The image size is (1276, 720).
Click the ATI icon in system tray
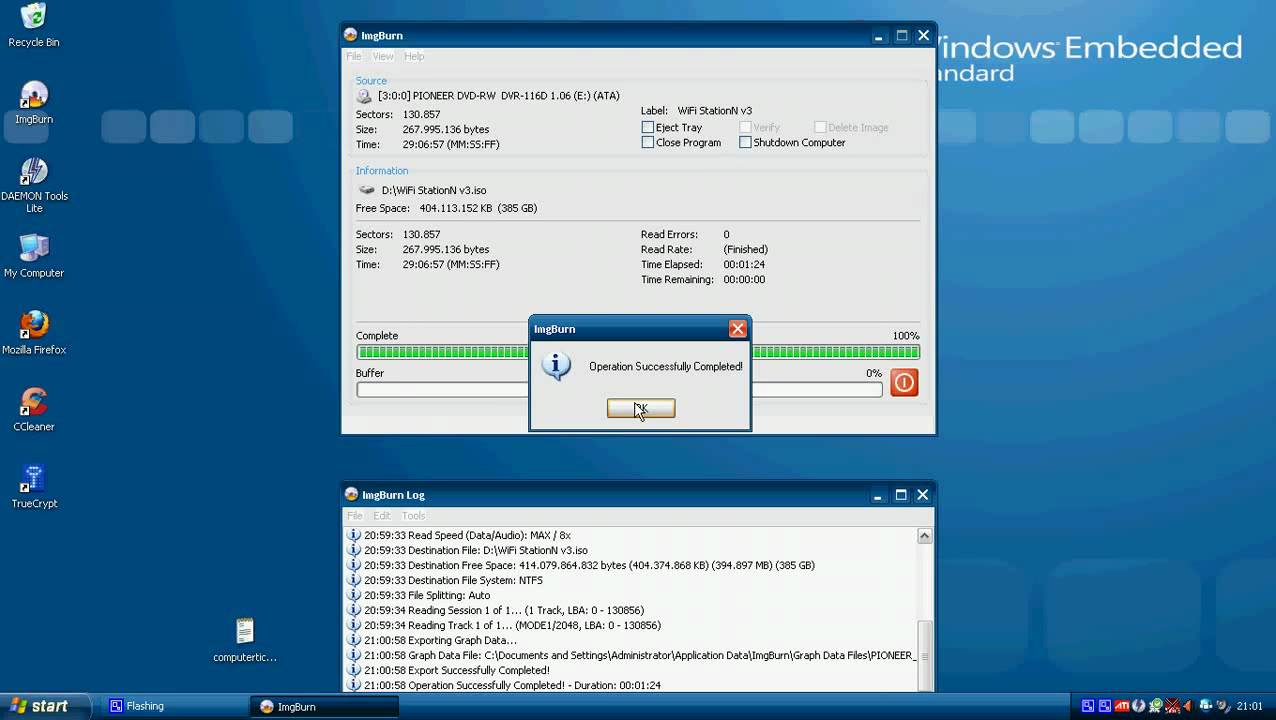pos(1121,706)
